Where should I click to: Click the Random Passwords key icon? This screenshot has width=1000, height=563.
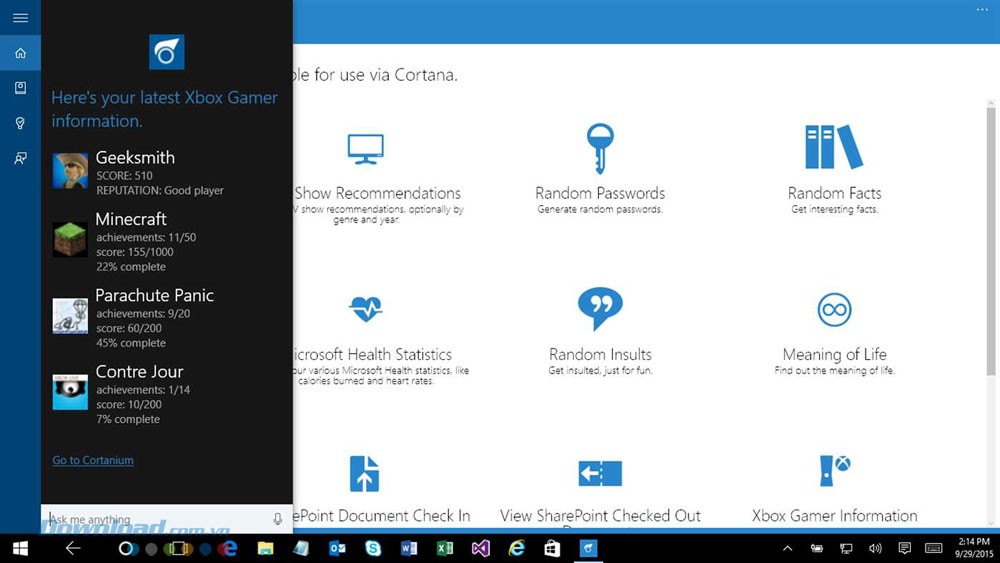[x=600, y=148]
